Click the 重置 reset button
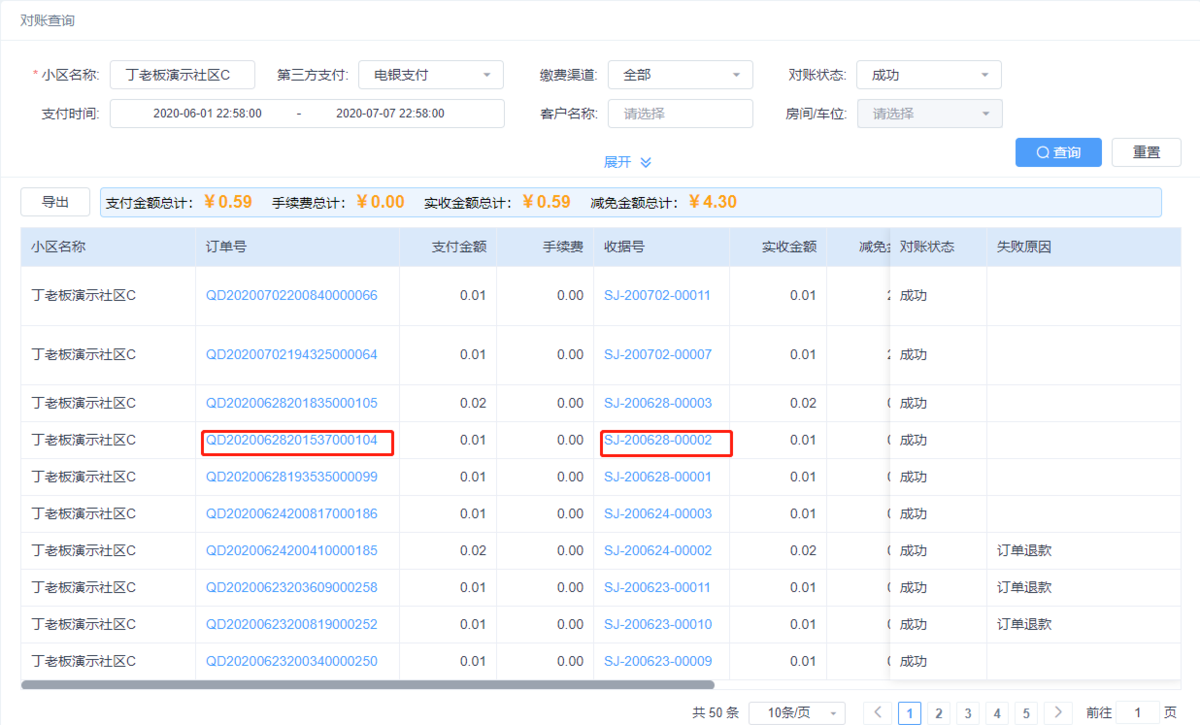This screenshot has height=725, width=1200. pos(1146,152)
